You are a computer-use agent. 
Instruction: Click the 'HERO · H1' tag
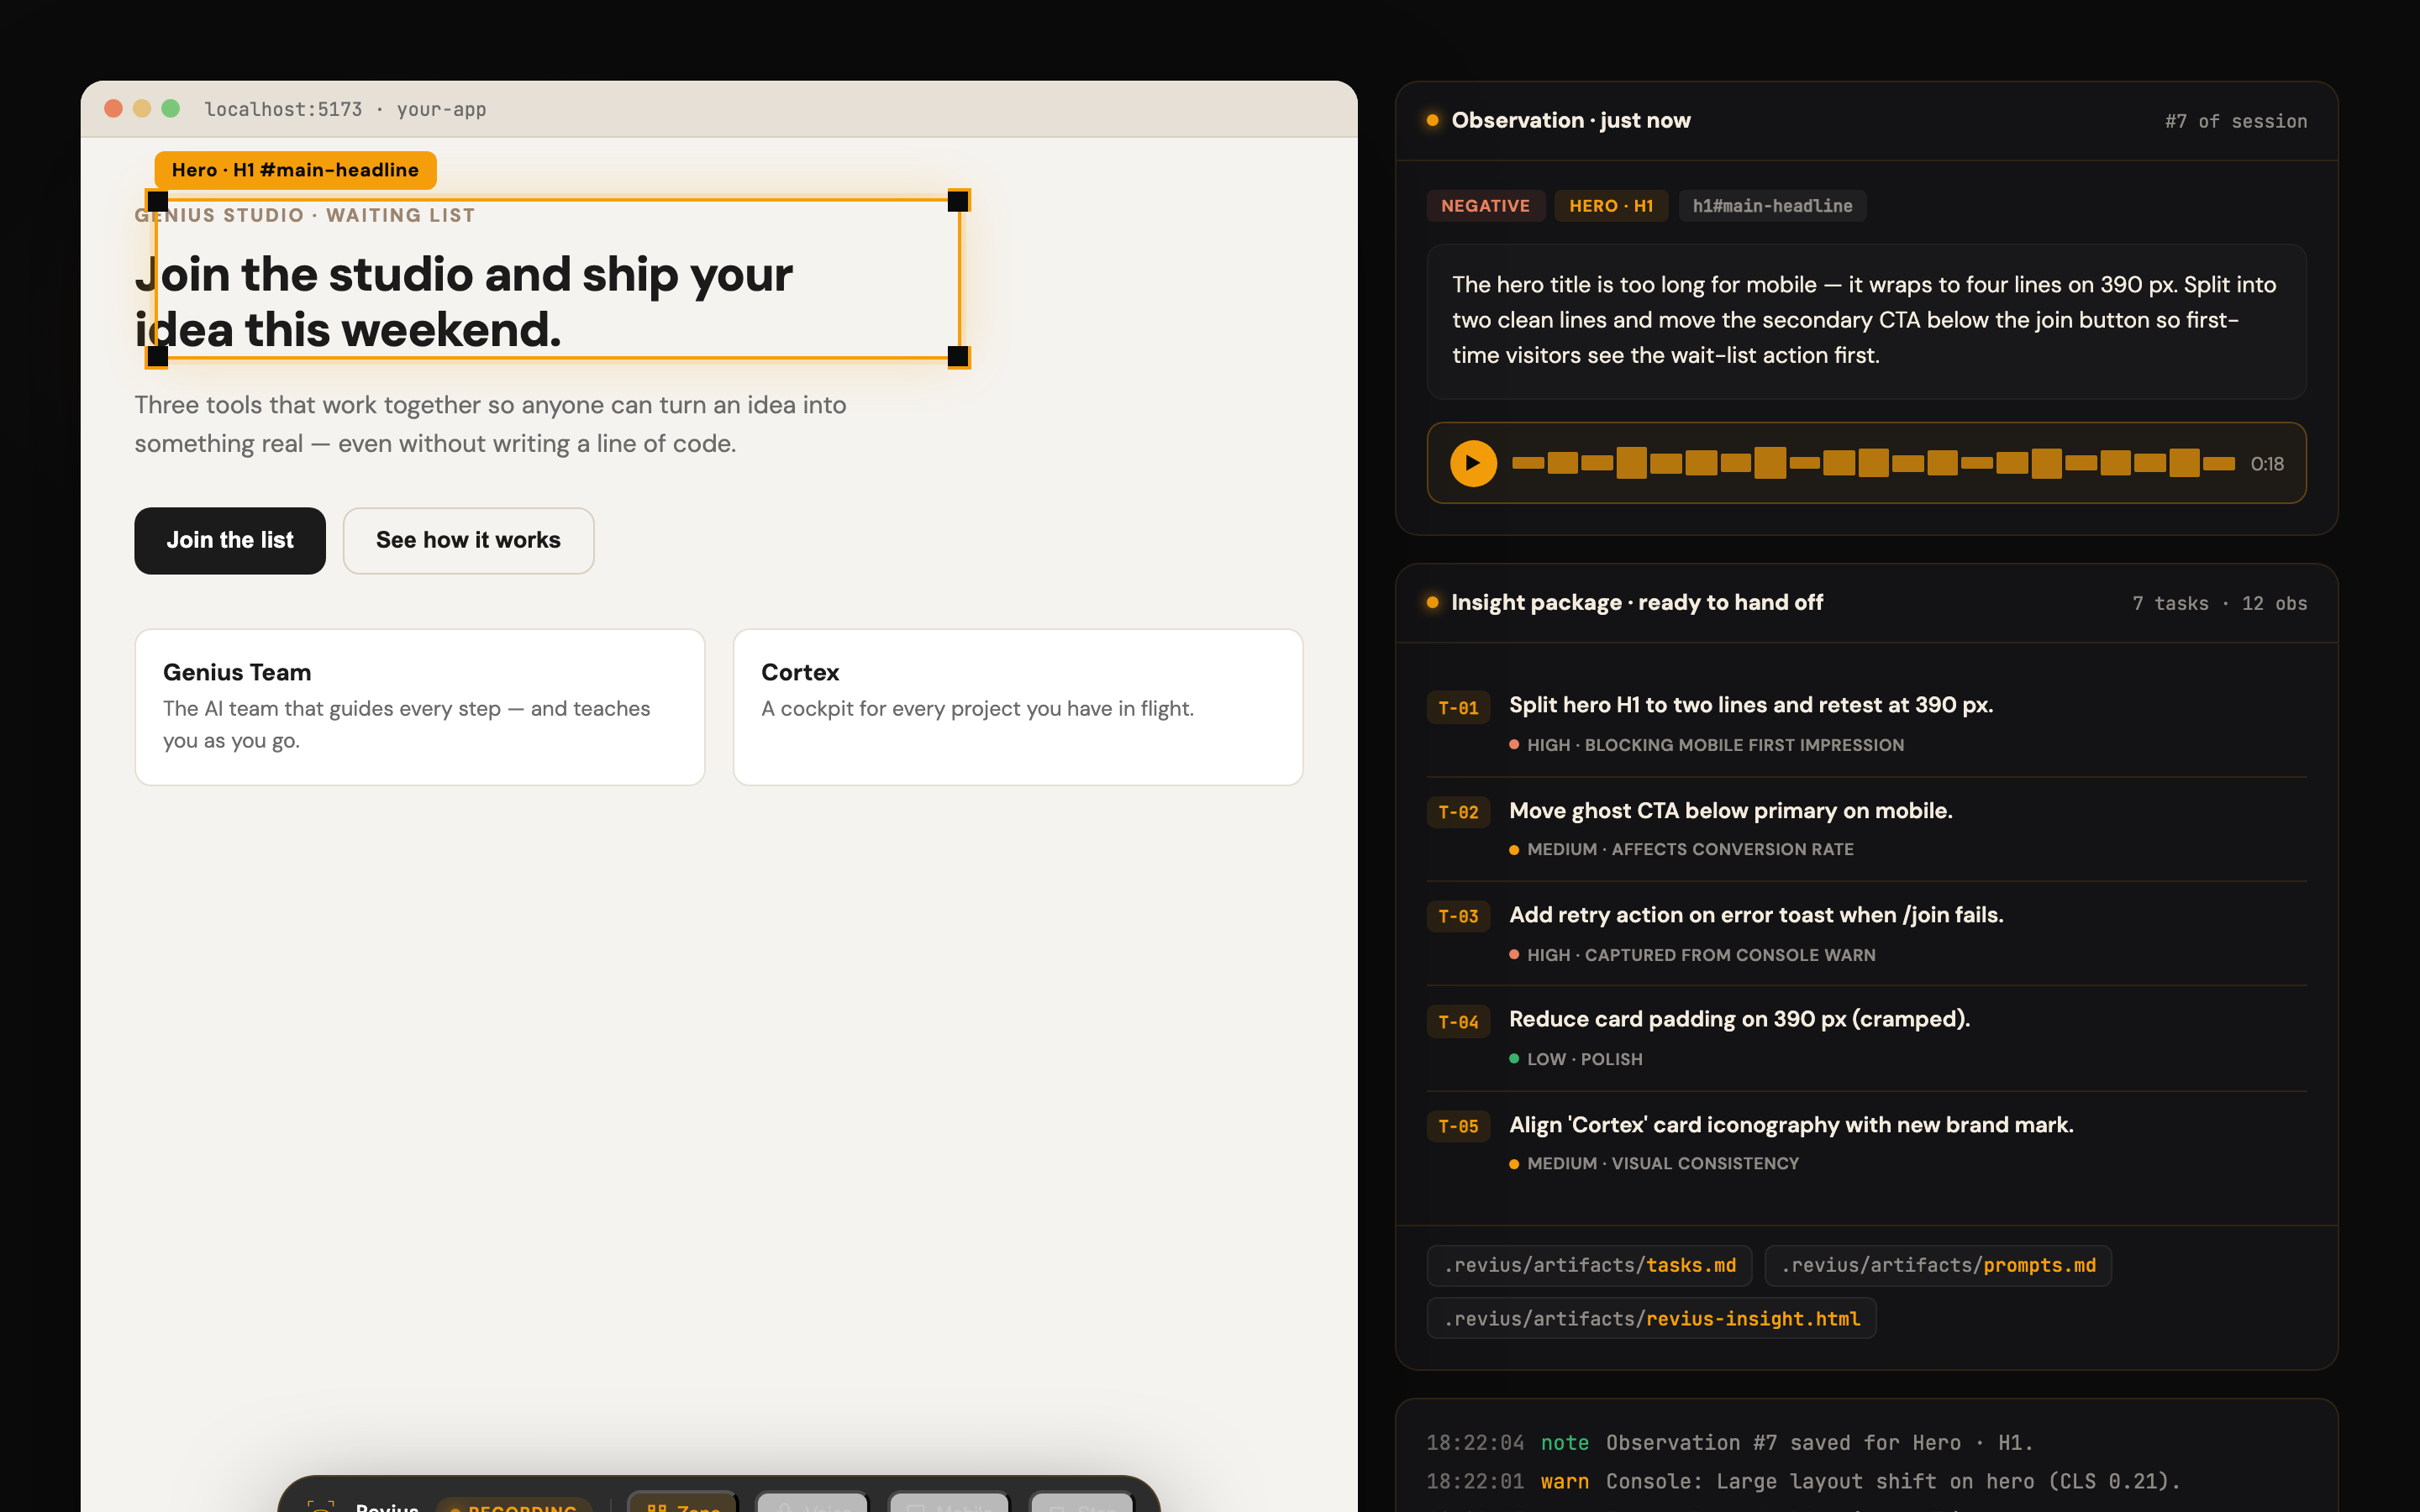[x=1611, y=206]
